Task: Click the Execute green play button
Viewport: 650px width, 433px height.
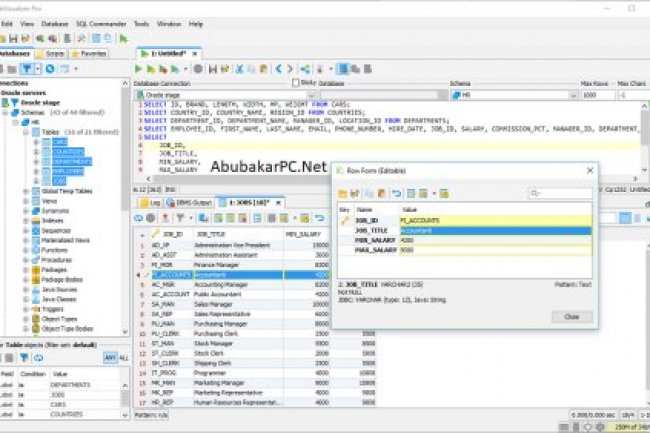Action: (x=137, y=68)
